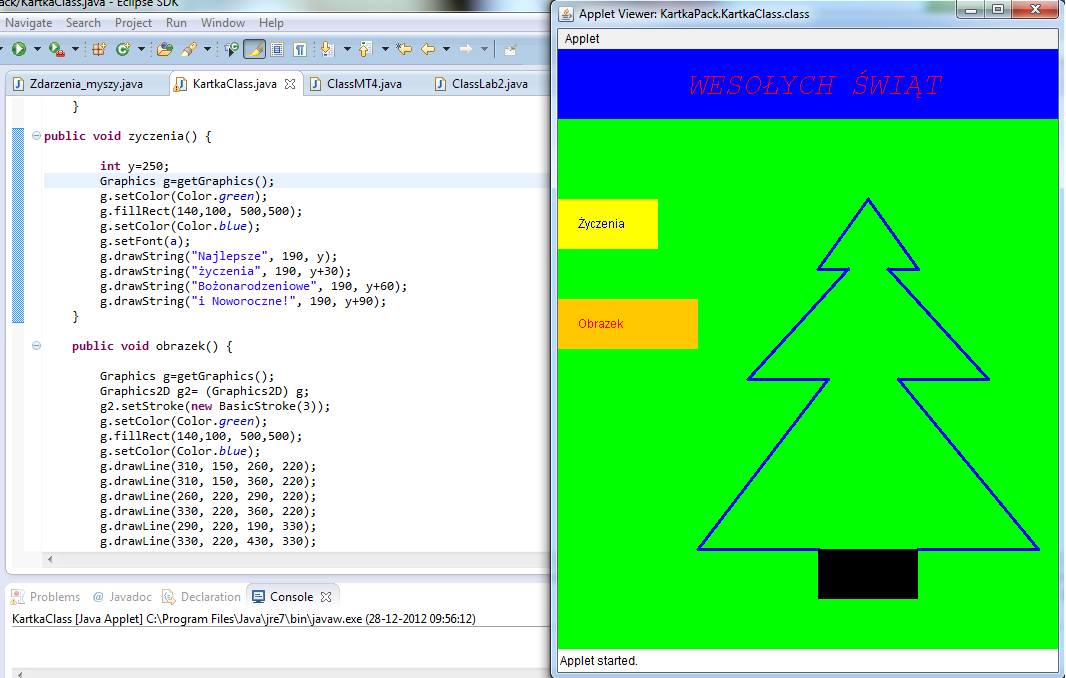Toggle Block Selection Mode button

coord(277,48)
